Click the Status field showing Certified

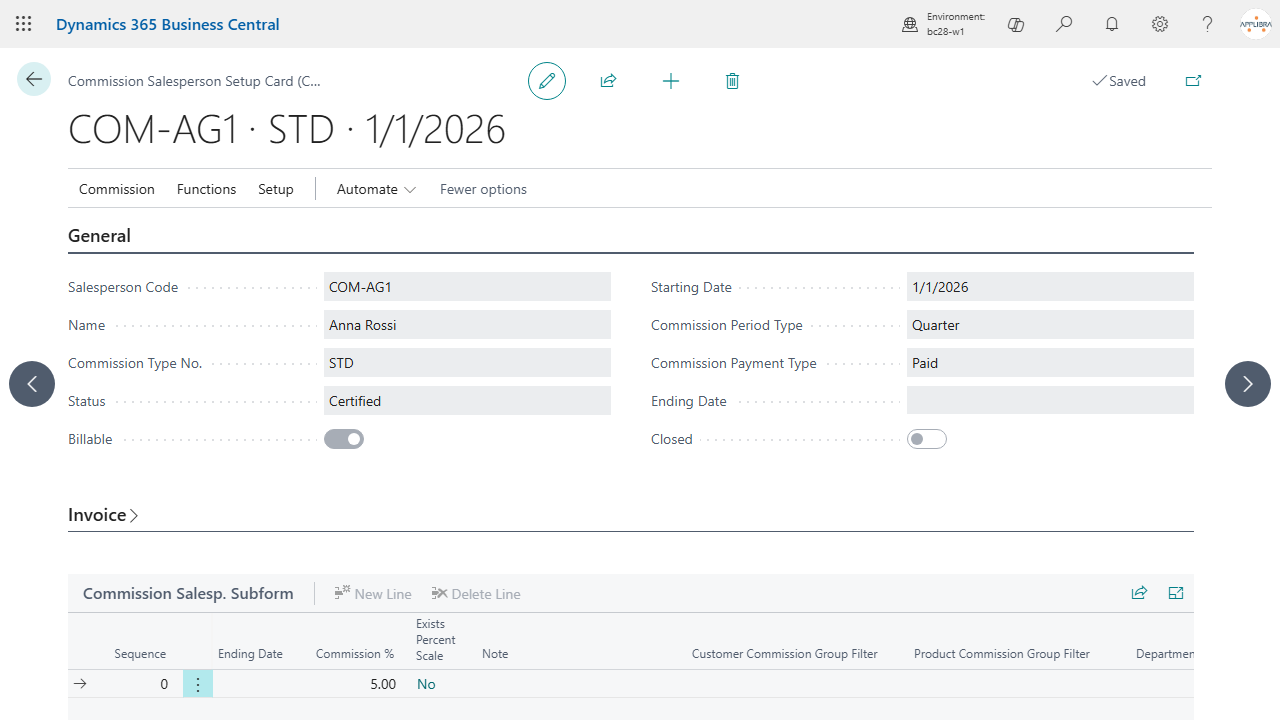click(467, 401)
